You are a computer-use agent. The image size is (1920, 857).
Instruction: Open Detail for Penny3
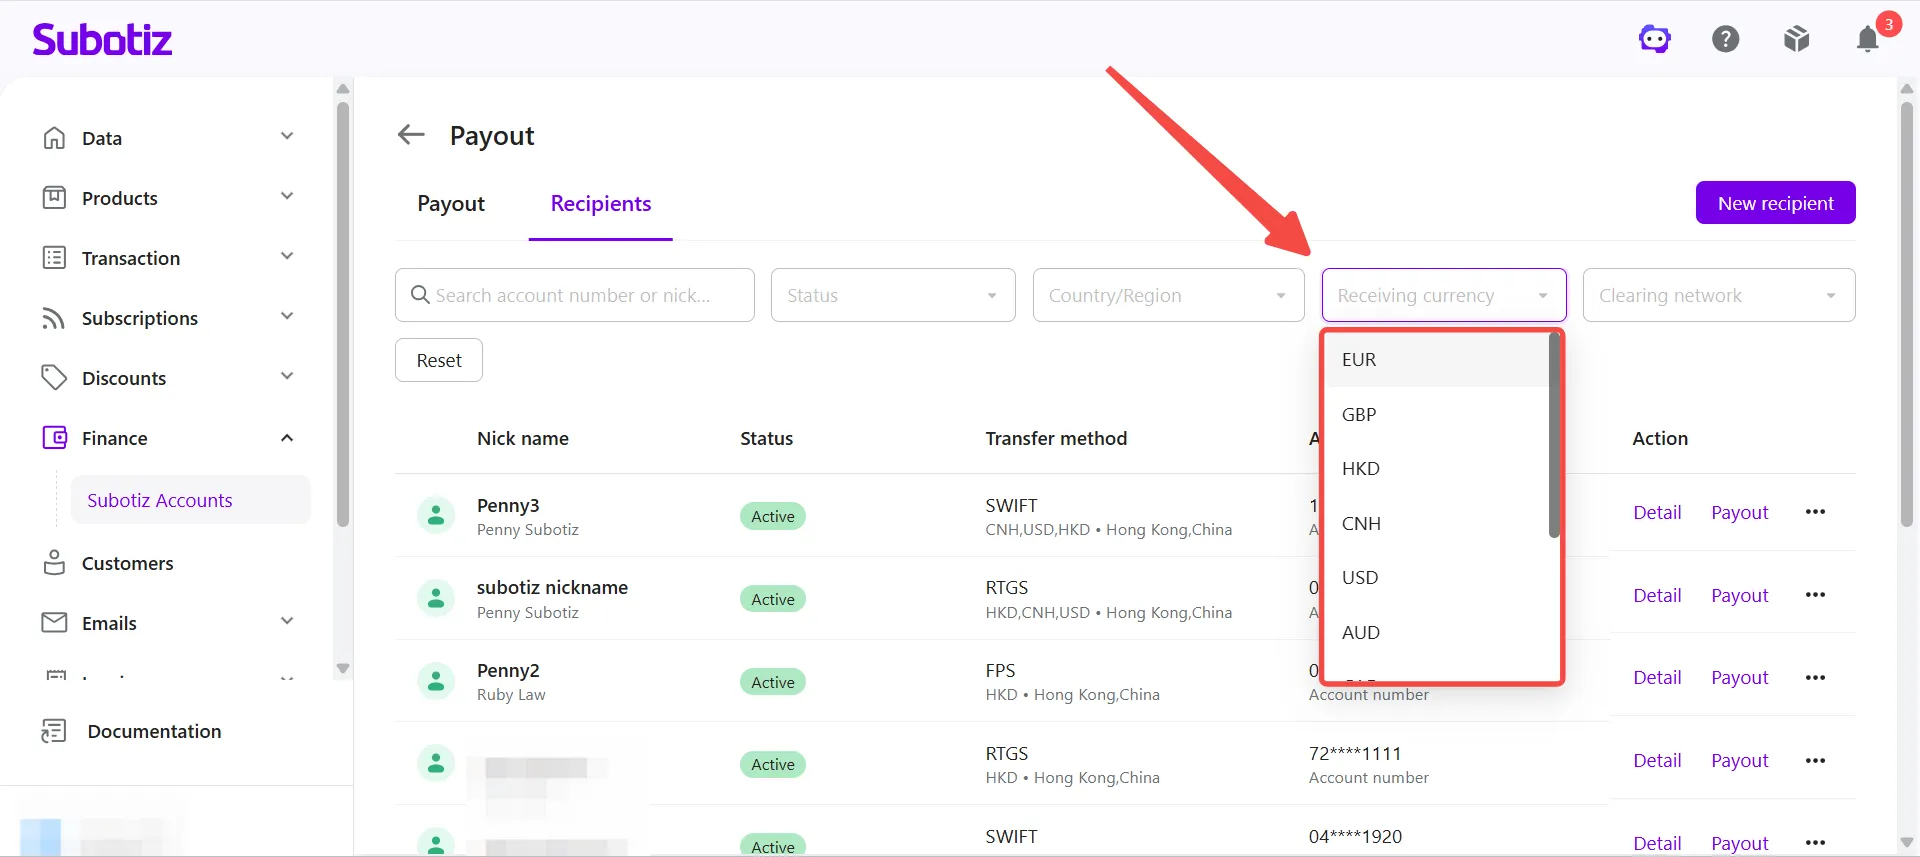tap(1657, 512)
